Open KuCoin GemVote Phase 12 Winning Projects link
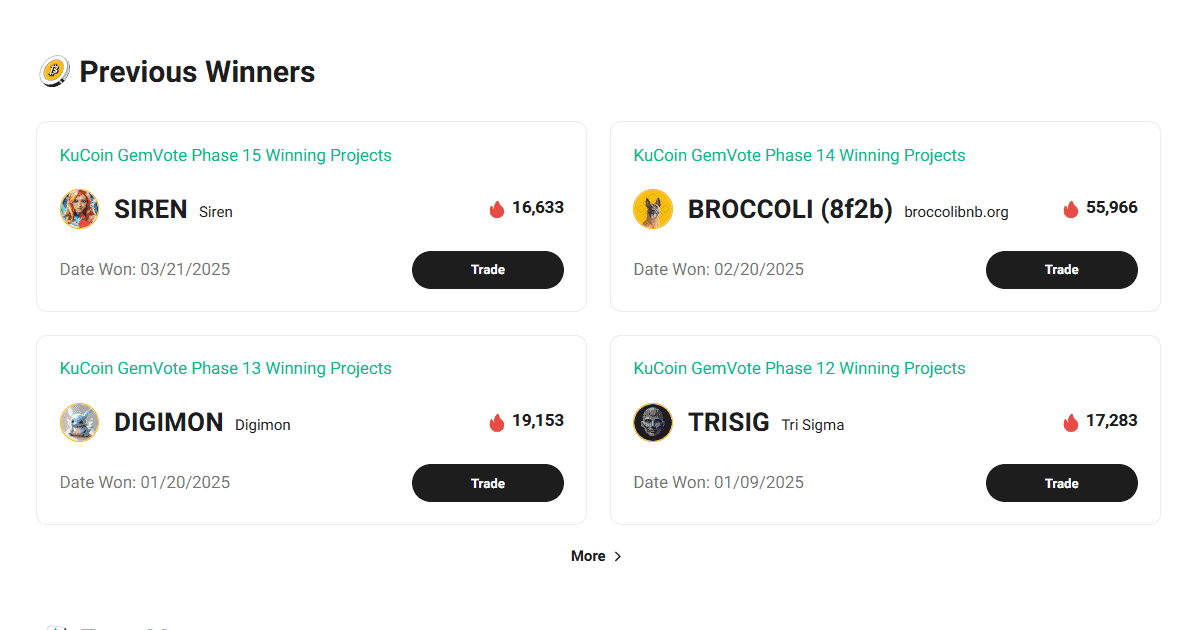This screenshot has width=1200, height=630. (799, 368)
